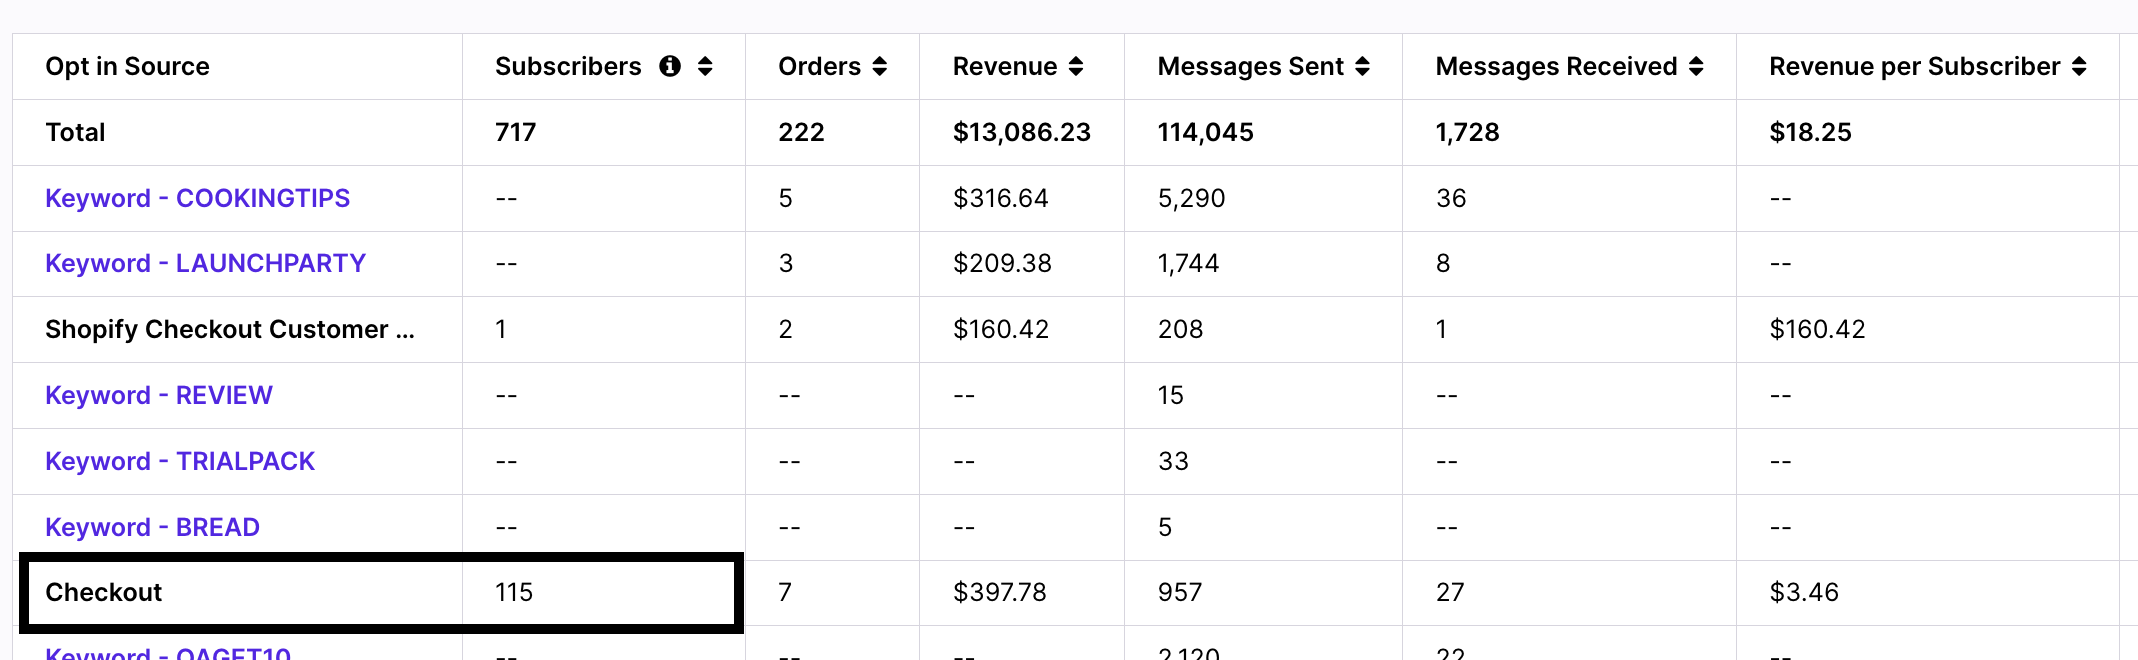The height and width of the screenshot is (660, 2138).
Task: Sort table by Subscribers column arrows
Action: pos(705,66)
